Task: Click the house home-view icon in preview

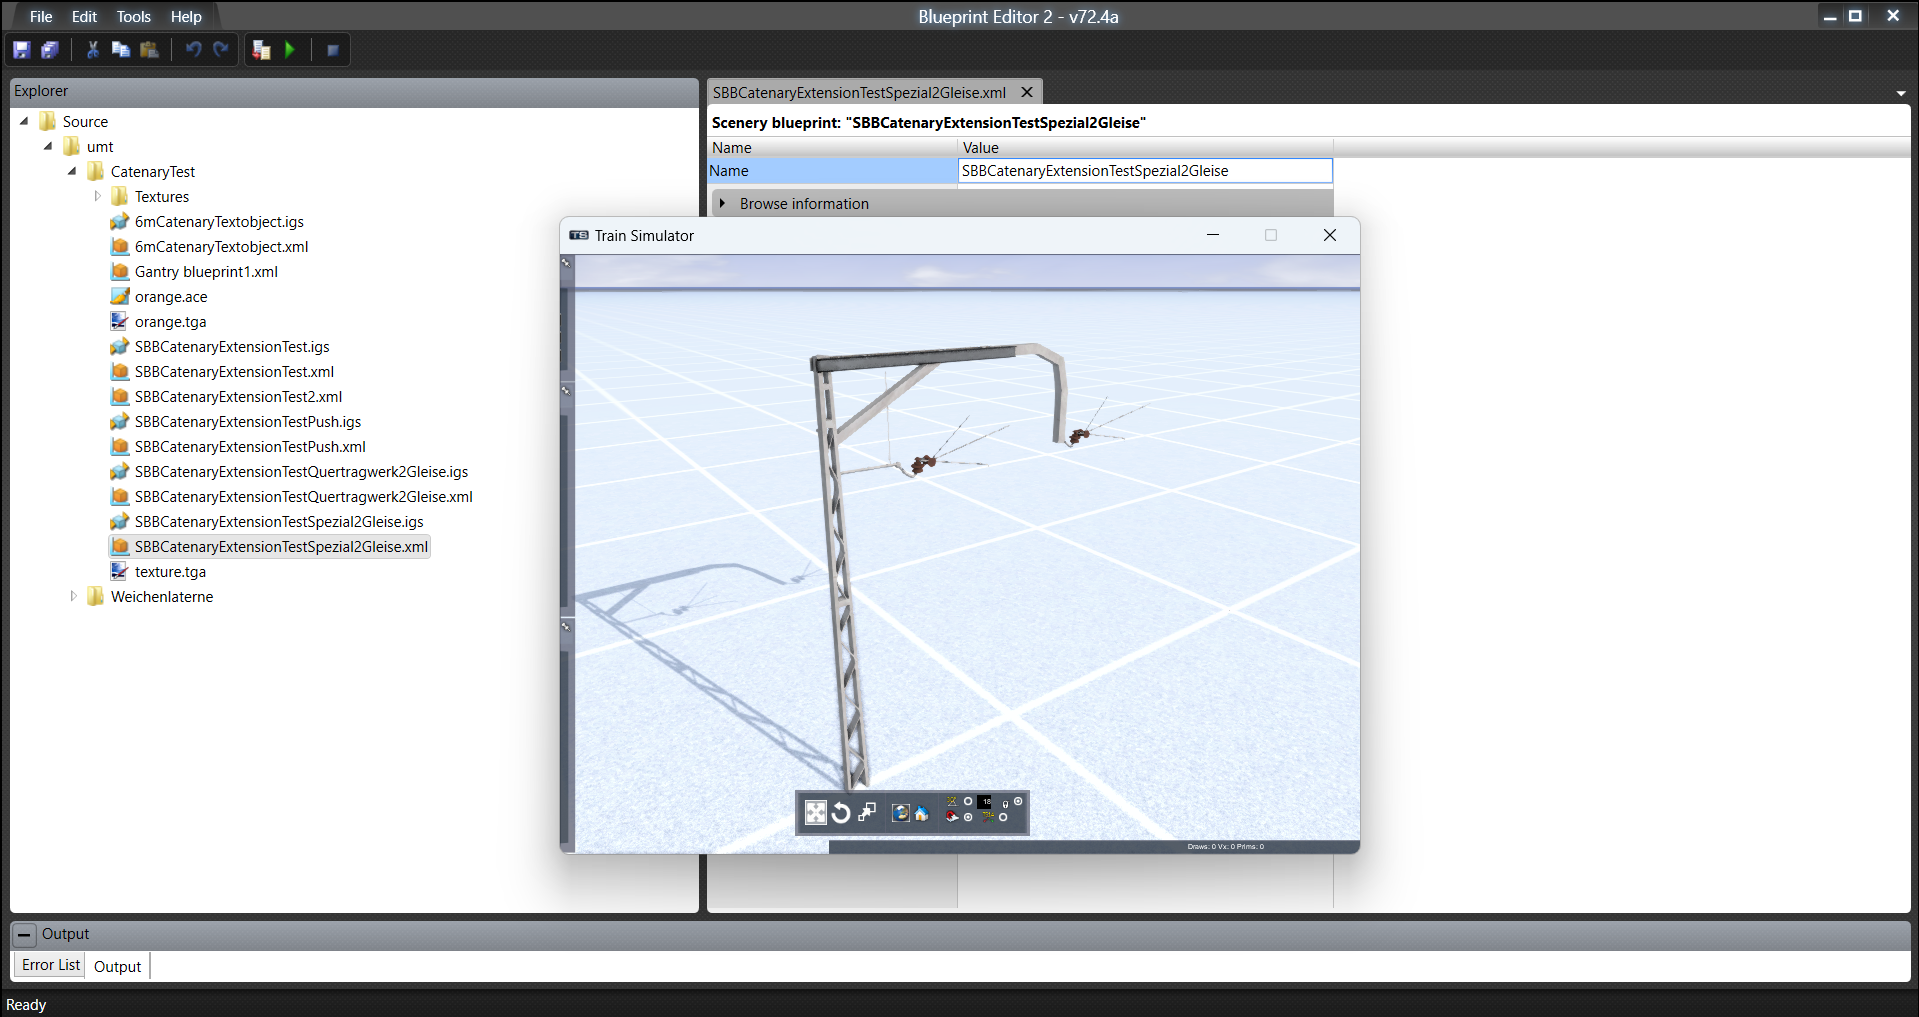Action: coord(922,813)
